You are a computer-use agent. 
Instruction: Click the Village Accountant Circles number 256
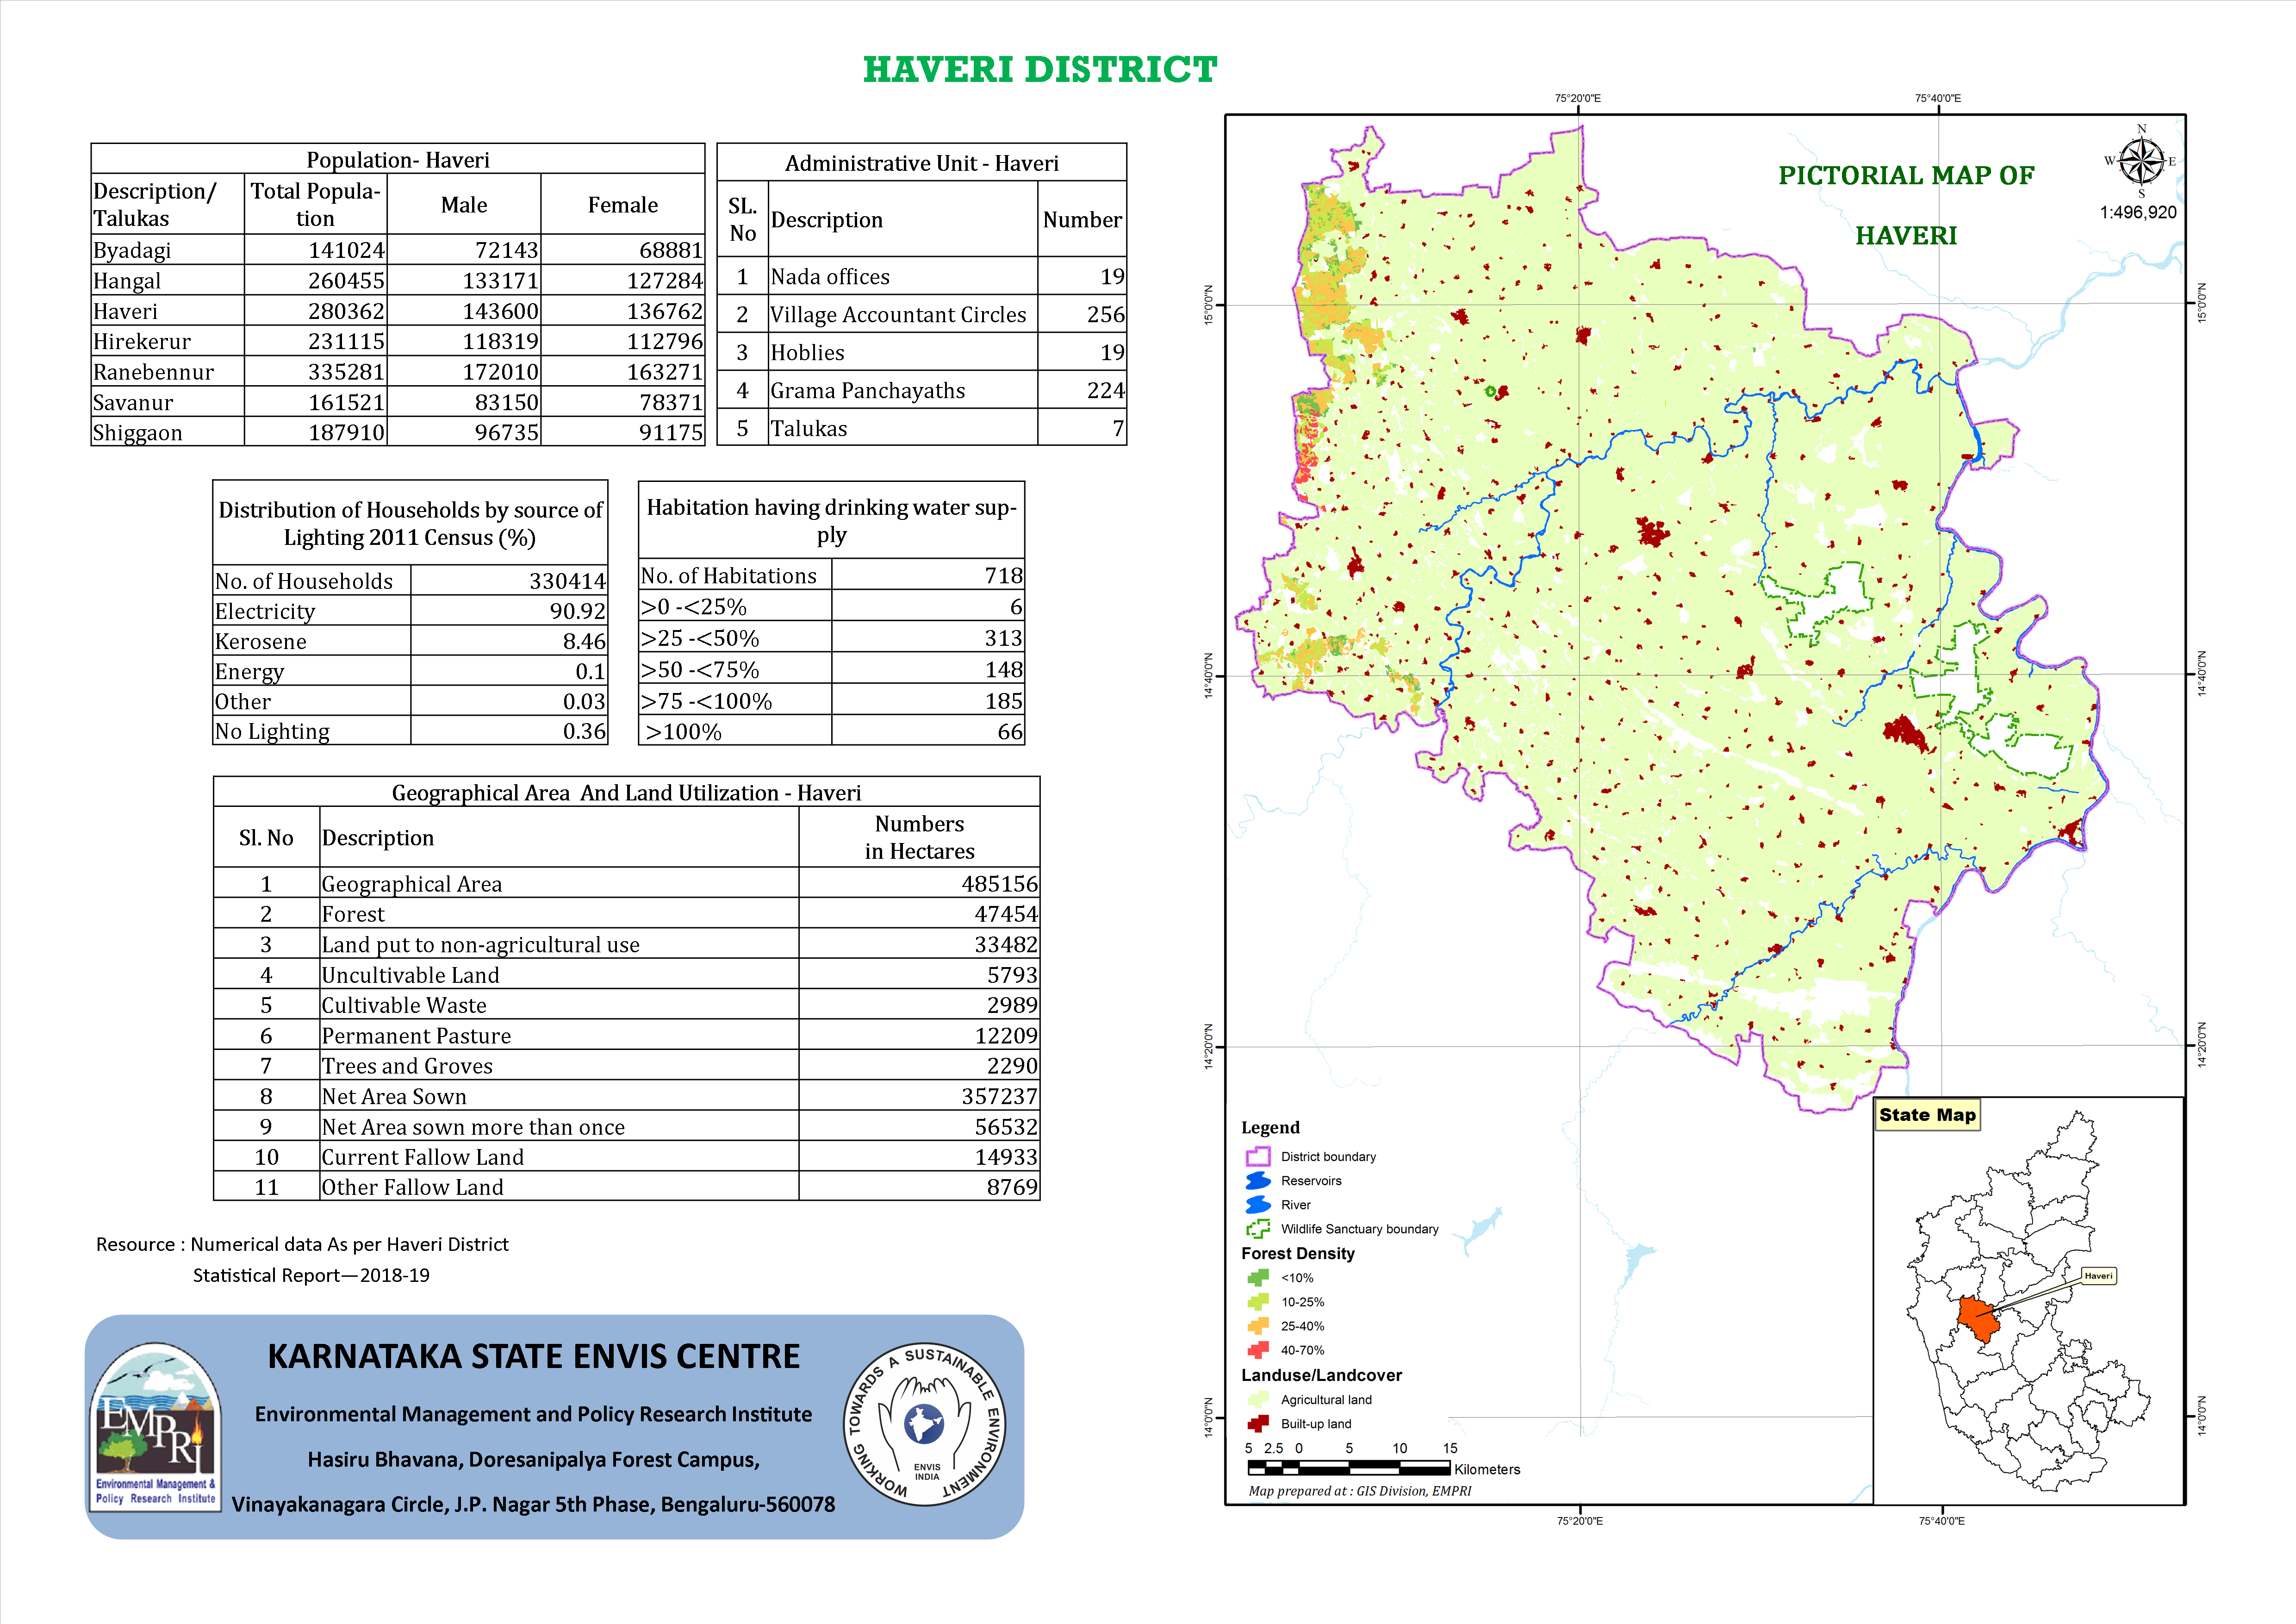pos(1105,315)
